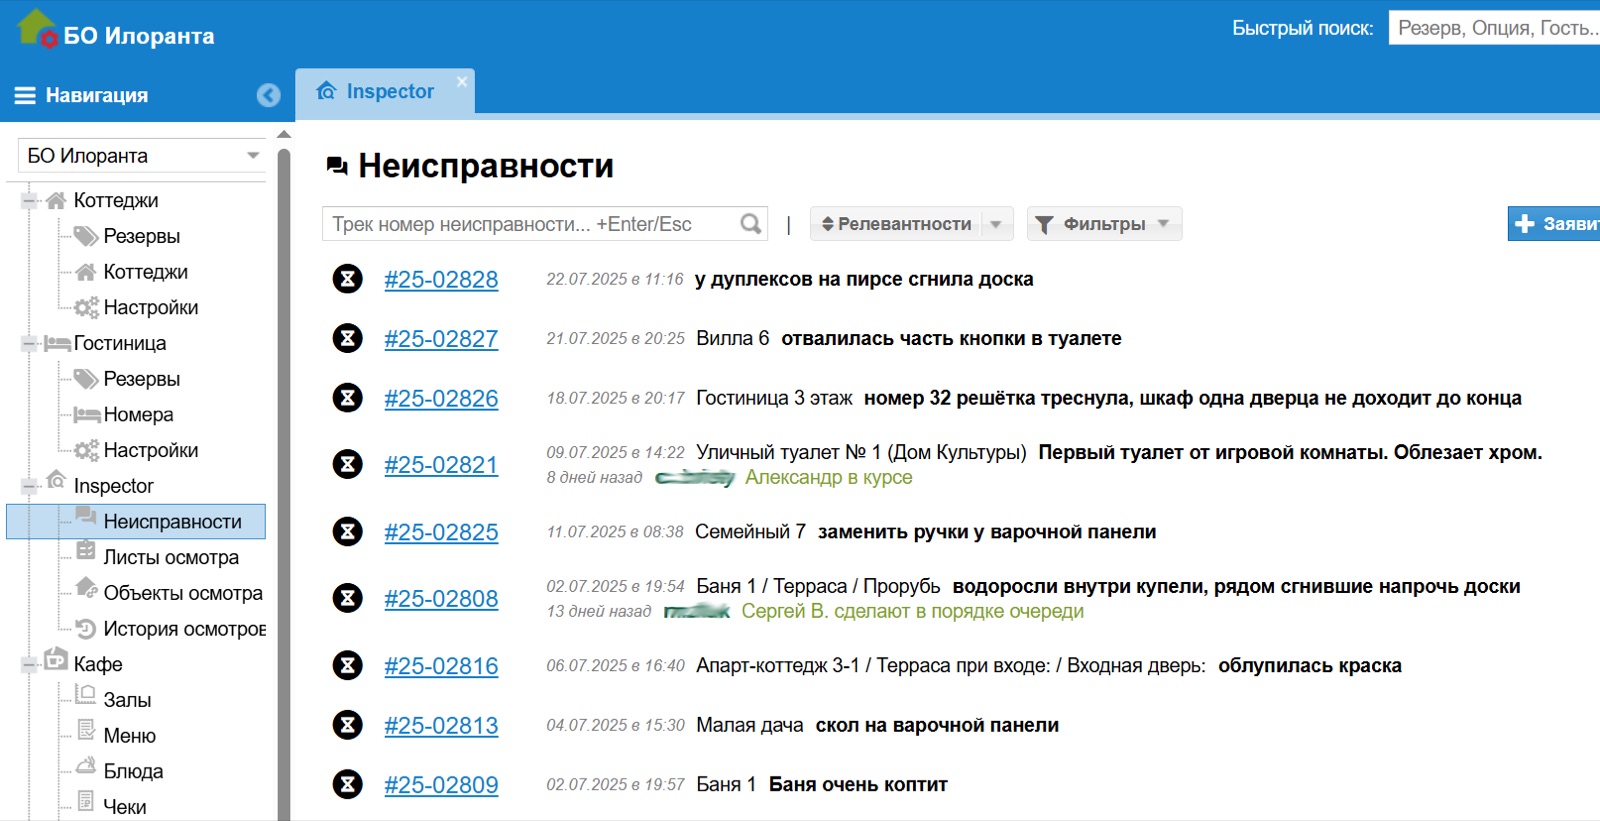The image size is (1600, 821).
Task: Collapse the navigation panel with the arrow icon
Action: point(268,95)
